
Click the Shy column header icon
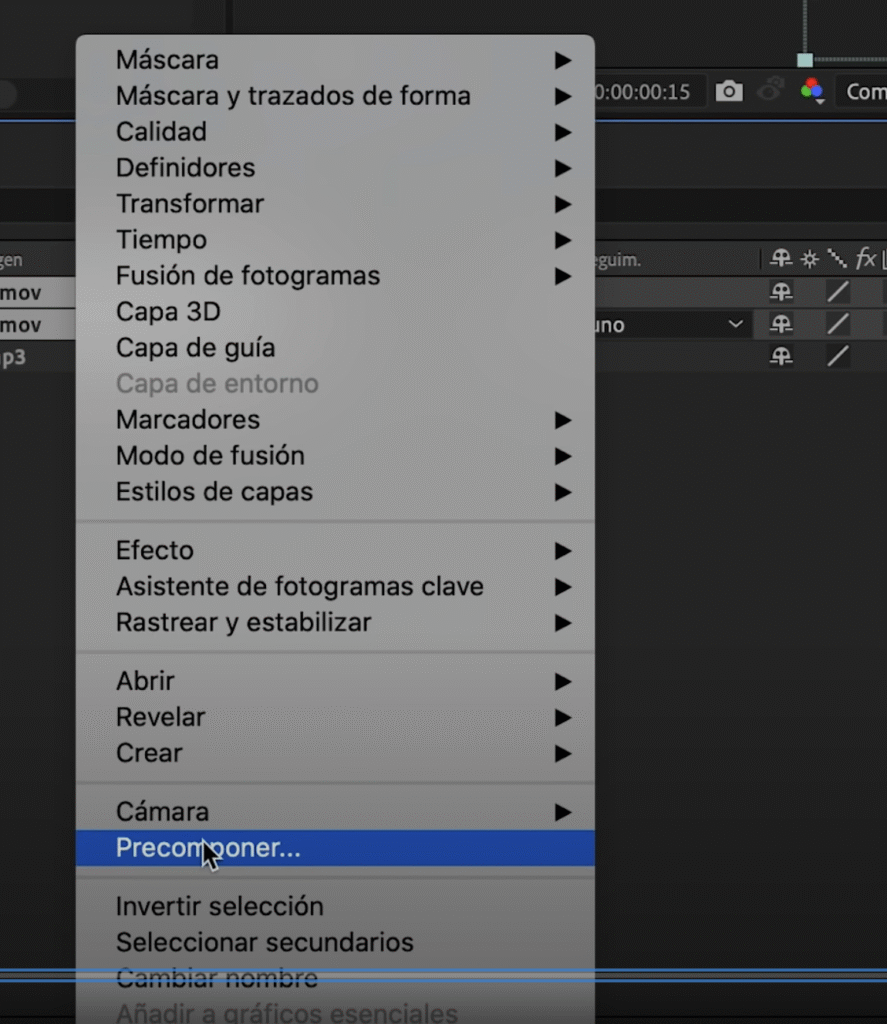(781, 260)
